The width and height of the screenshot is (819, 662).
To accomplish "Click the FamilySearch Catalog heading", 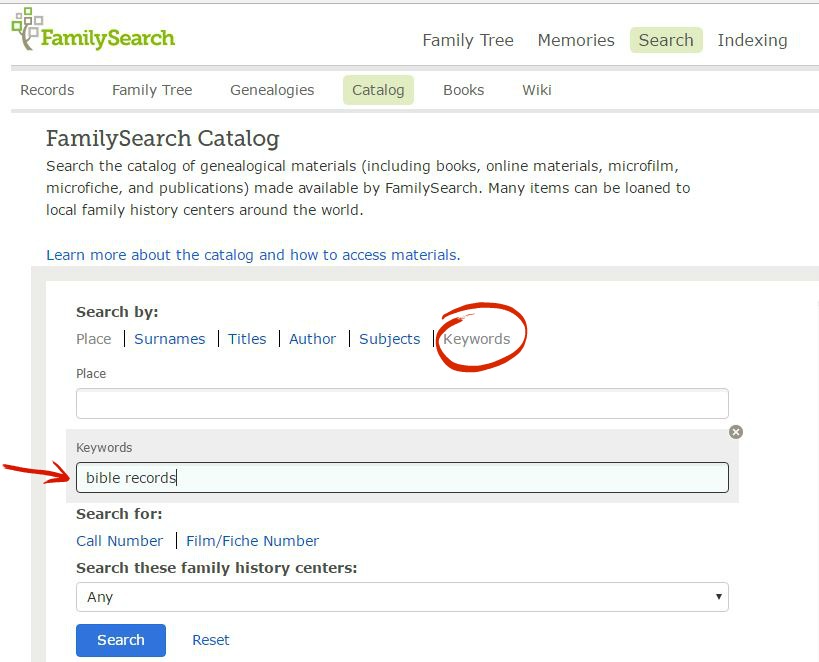I will click(162, 138).
